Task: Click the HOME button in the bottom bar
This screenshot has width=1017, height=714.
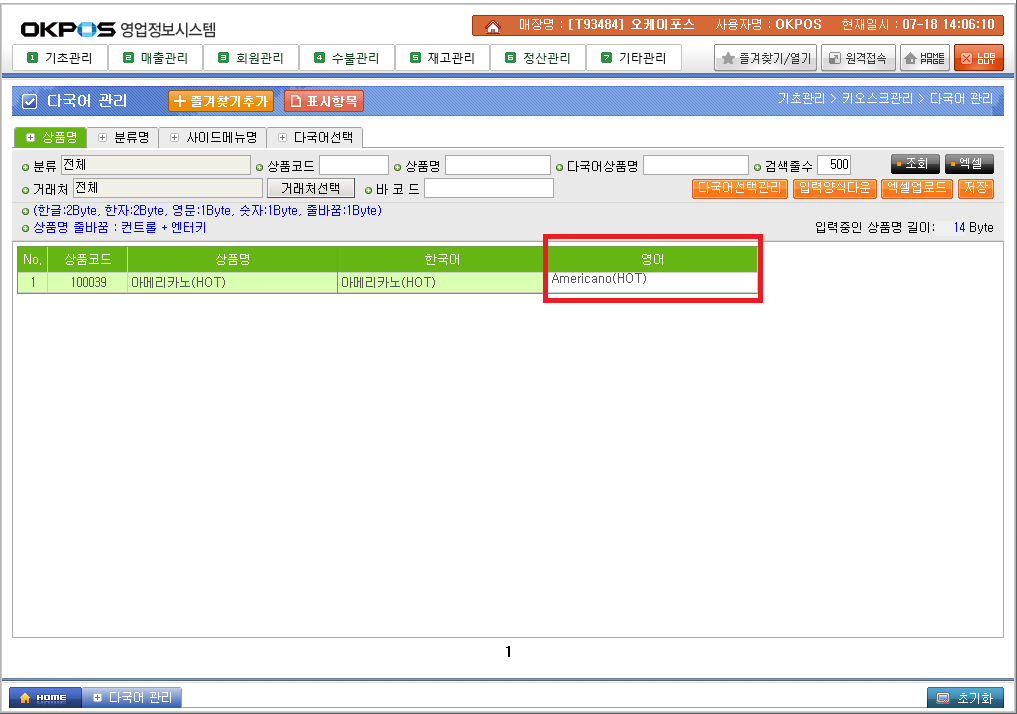Action: [x=43, y=697]
